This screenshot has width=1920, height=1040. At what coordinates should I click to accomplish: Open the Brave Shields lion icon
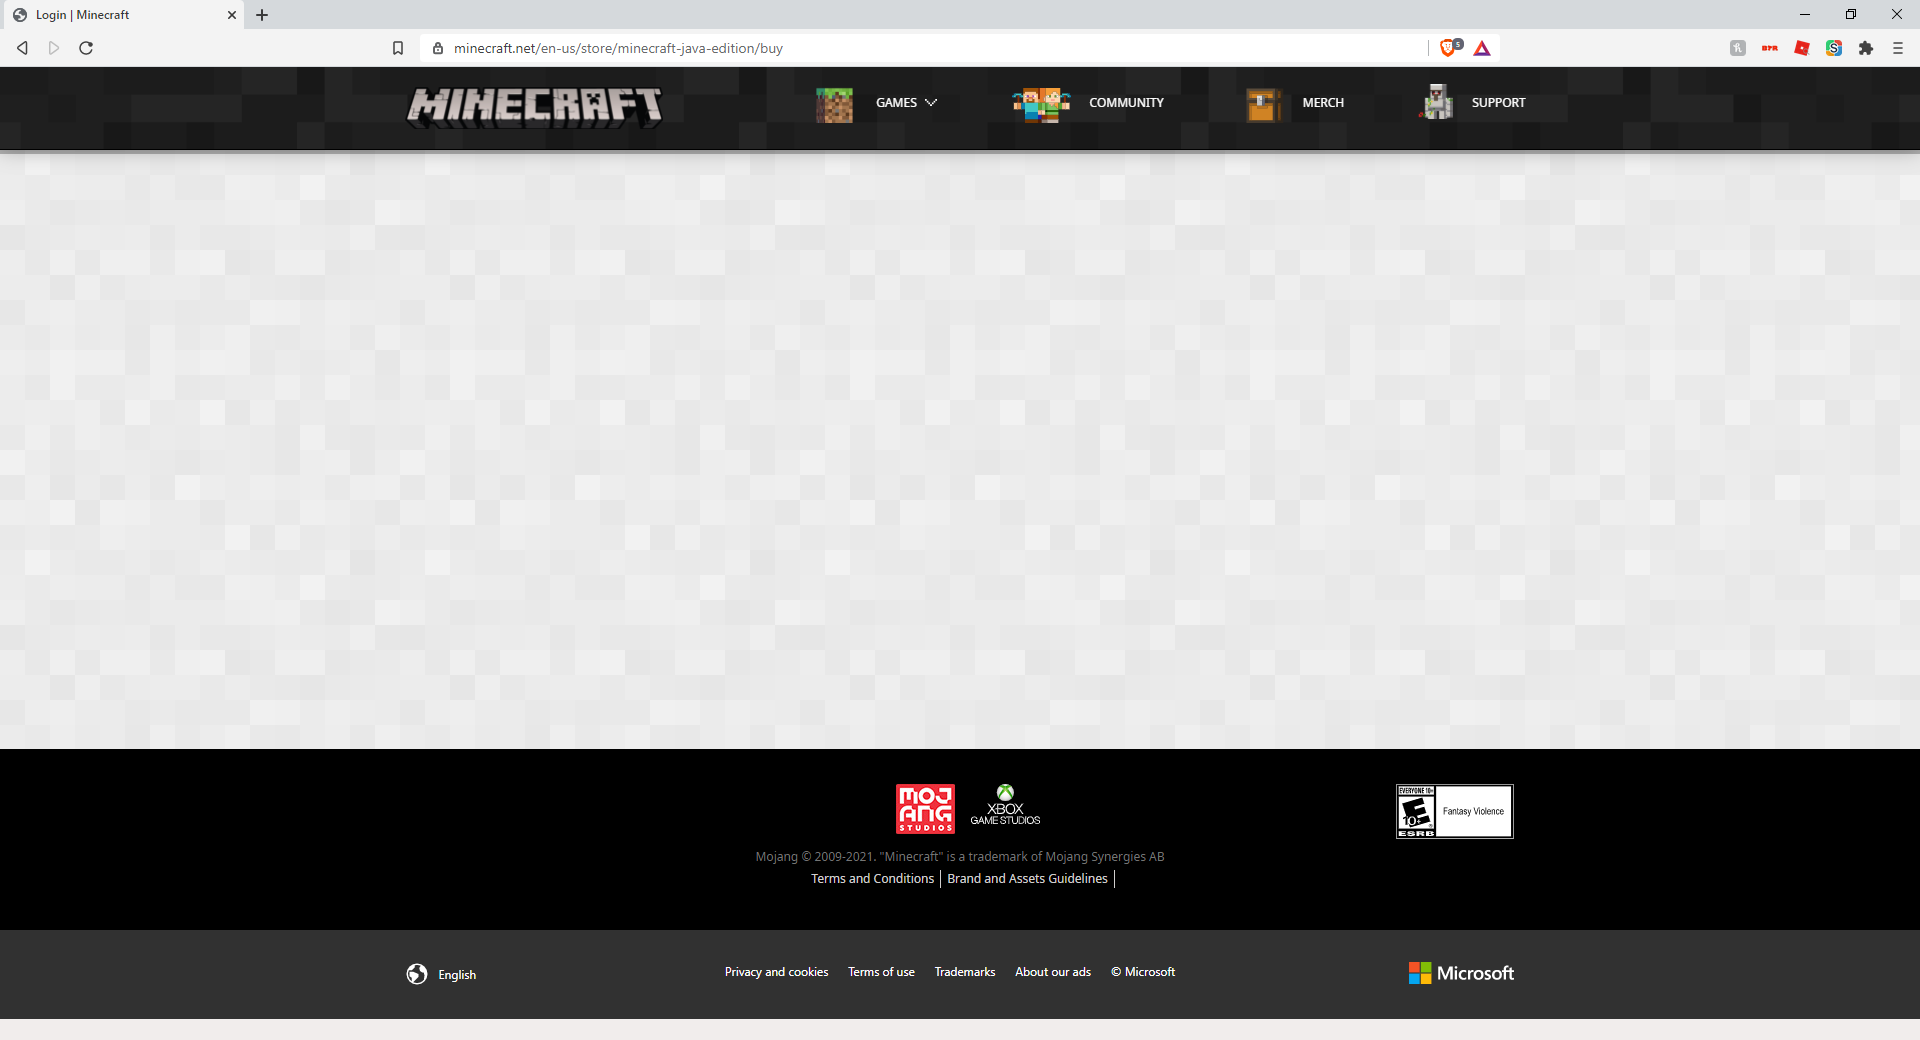1449,47
